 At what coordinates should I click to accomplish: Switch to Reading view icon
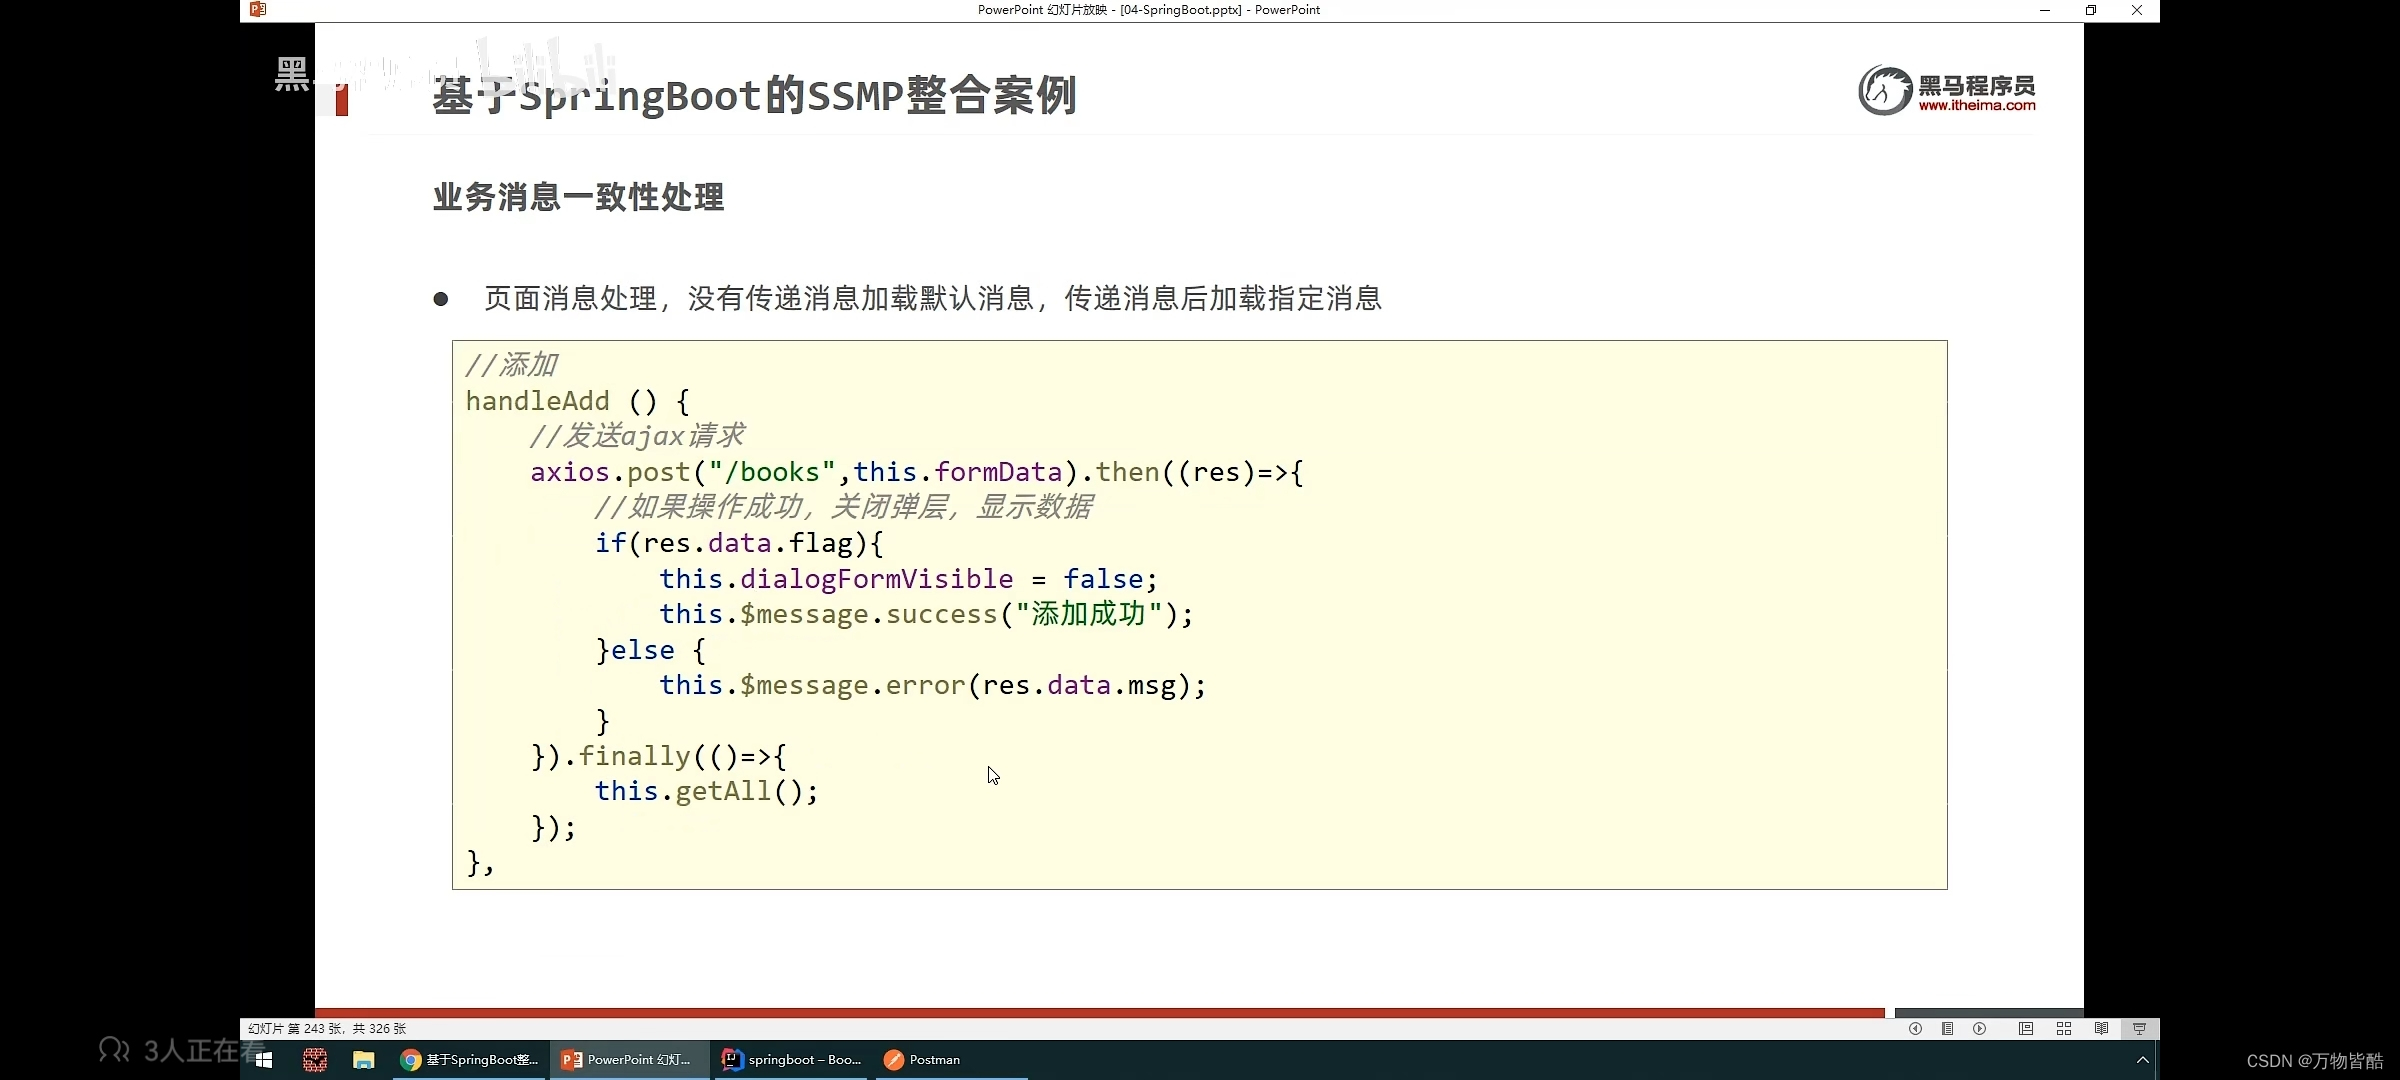coord(2102,1028)
